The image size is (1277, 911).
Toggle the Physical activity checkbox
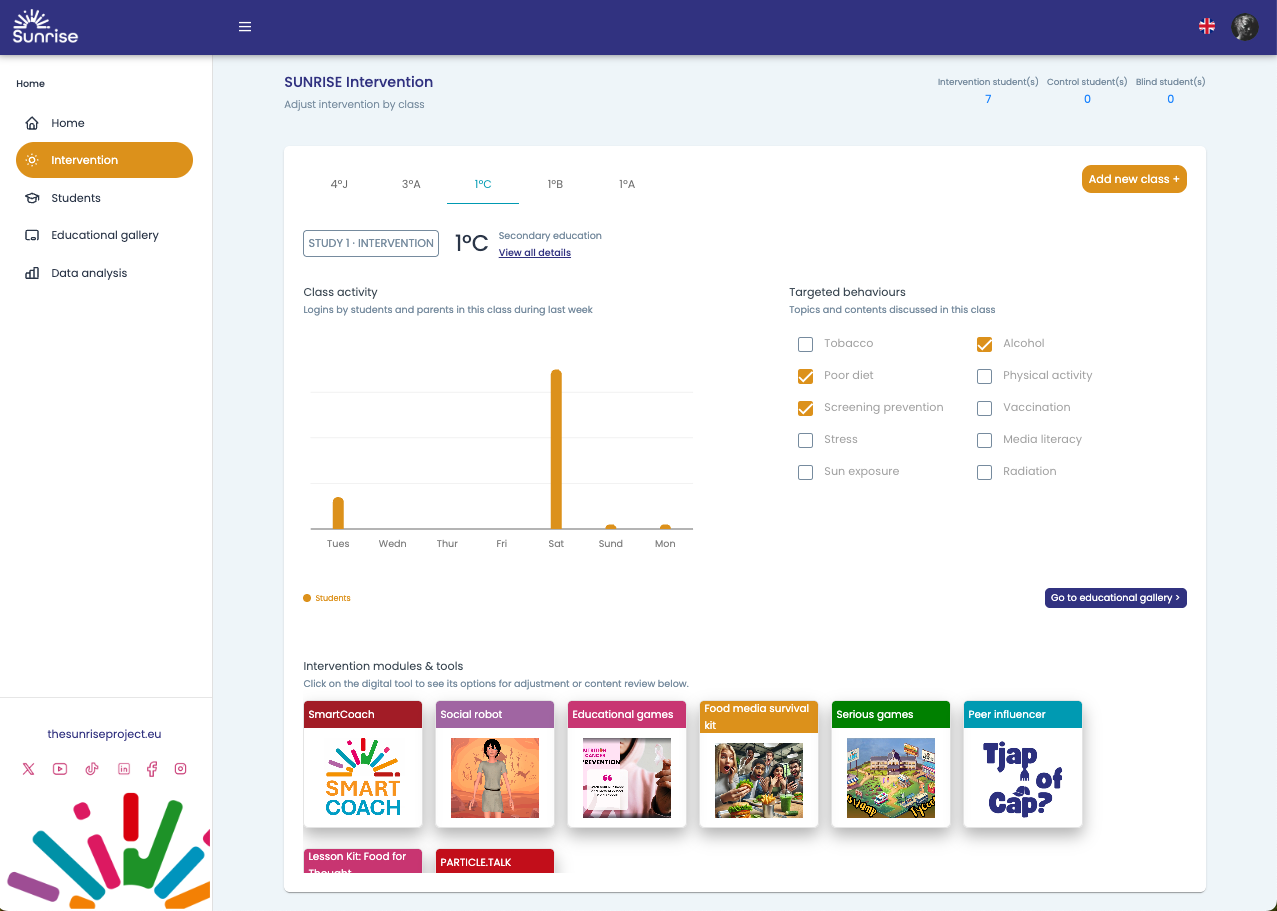point(984,376)
